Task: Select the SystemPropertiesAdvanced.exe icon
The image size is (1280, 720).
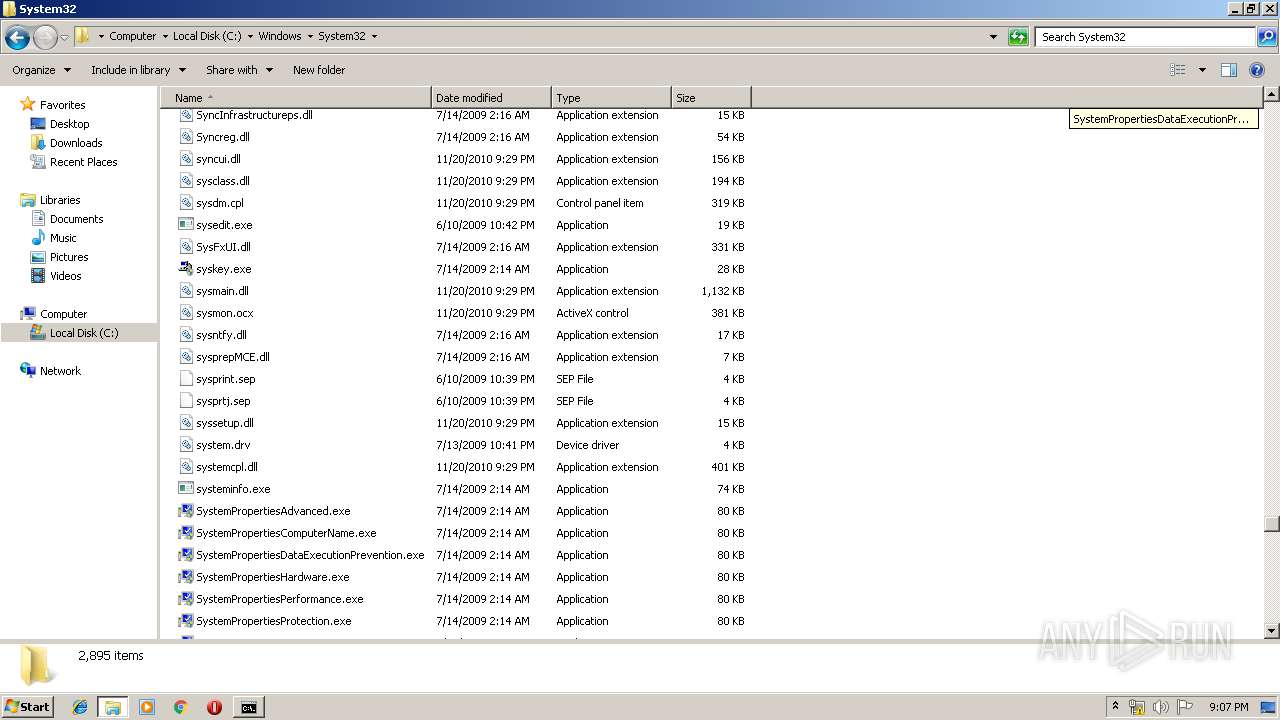Action: [x=186, y=511]
